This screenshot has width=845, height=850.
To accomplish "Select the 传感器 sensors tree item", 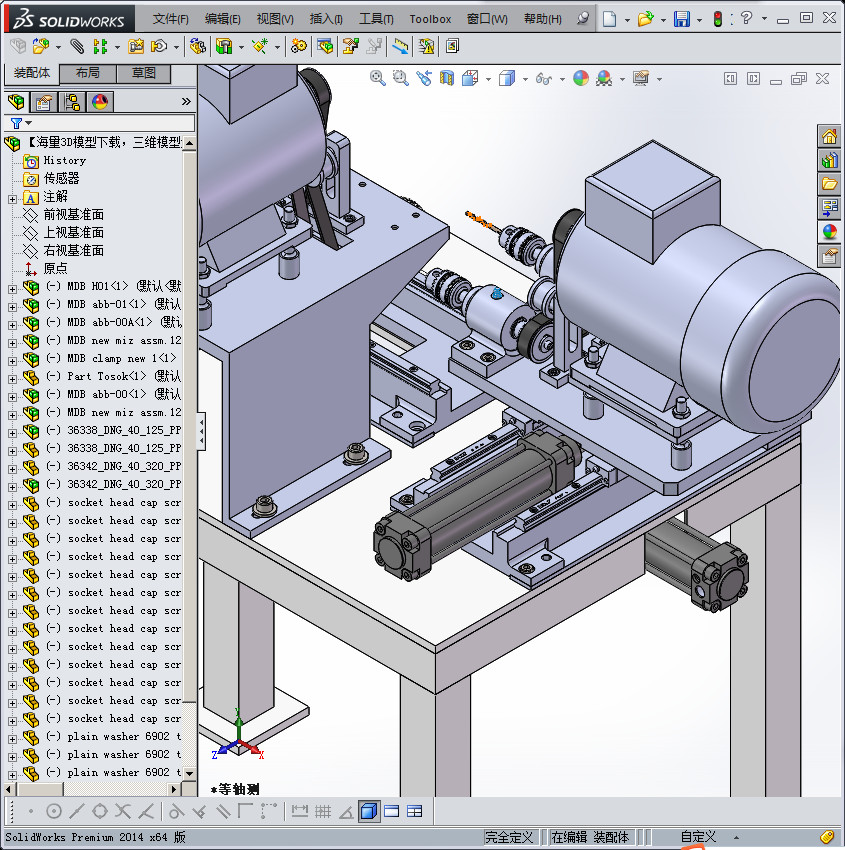I will pos(61,178).
